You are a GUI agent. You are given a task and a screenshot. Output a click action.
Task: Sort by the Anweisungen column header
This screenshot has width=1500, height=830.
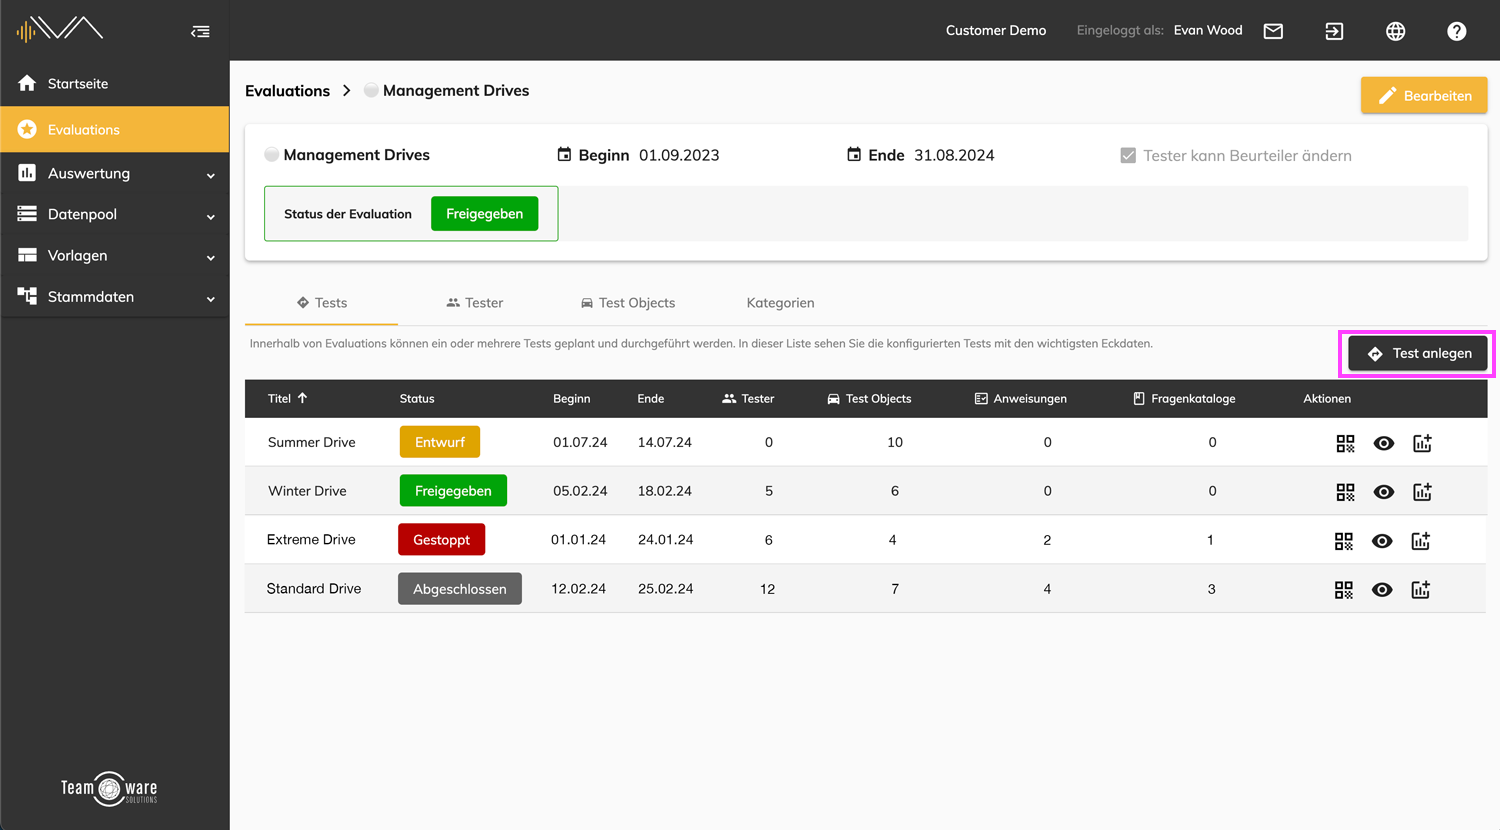point(1020,398)
